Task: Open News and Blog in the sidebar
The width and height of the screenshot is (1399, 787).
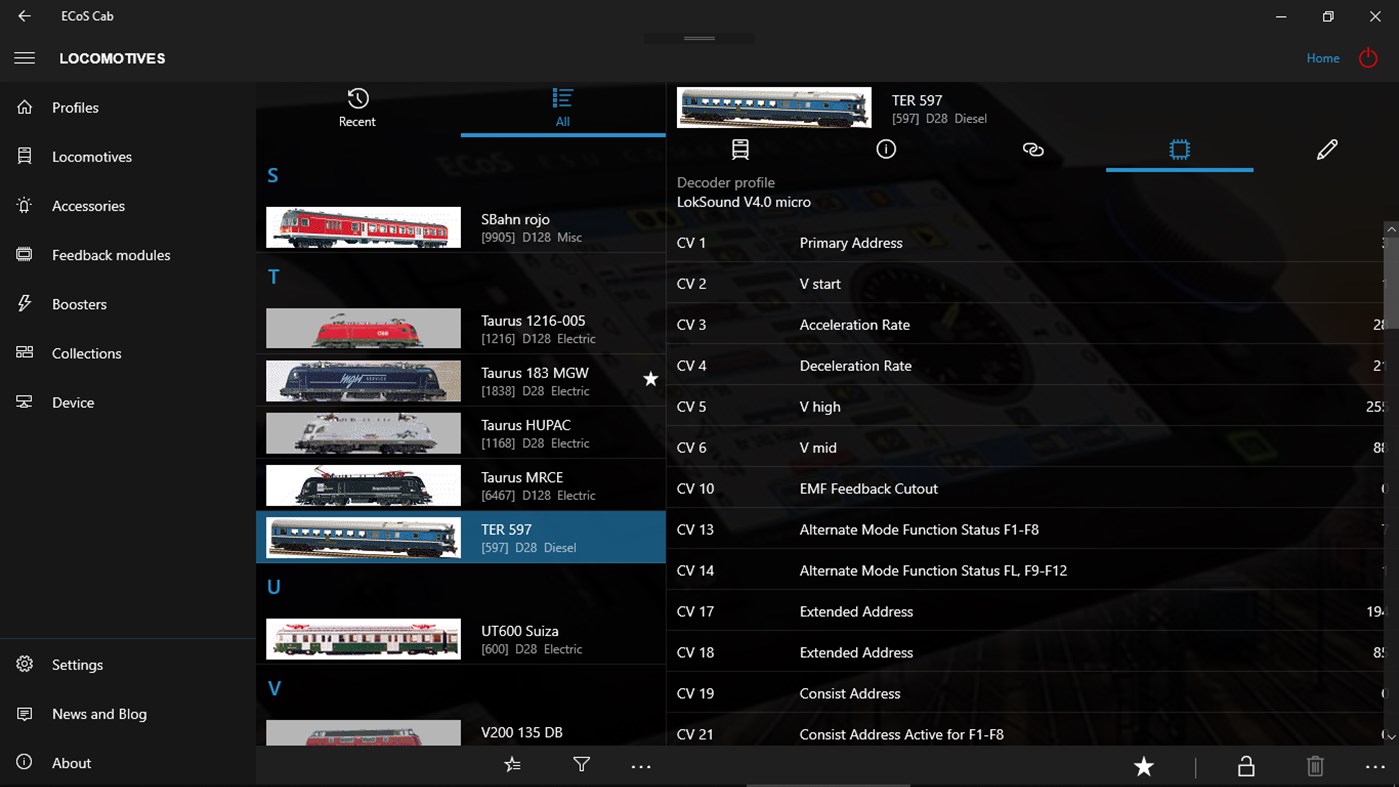Action: click(x=128, y=713)
